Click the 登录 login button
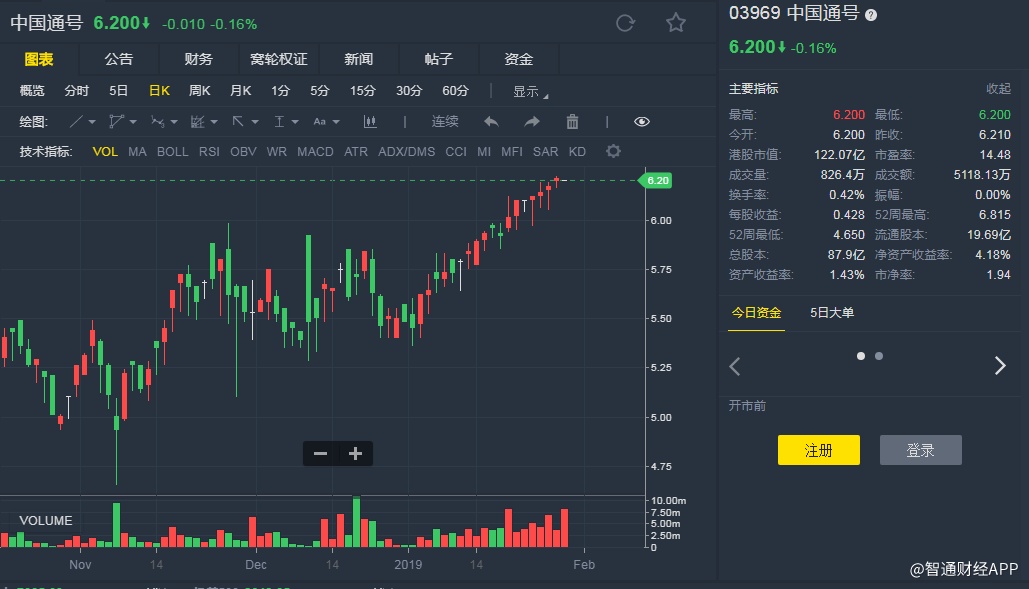This screenshot has height=589, width=1029. (920, 450)
